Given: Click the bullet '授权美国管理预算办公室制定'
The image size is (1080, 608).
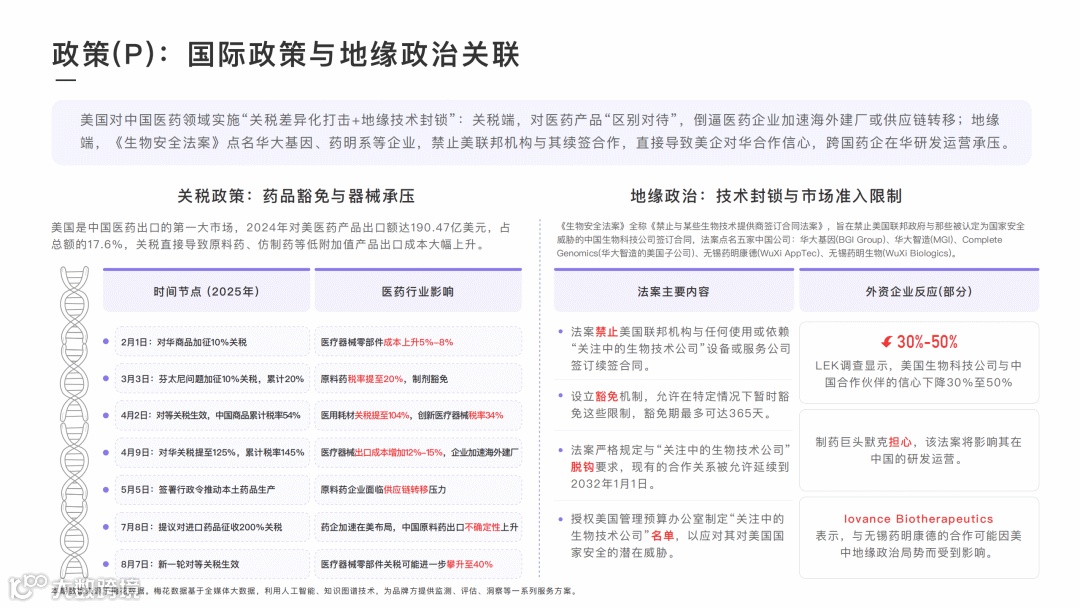Looking at the screenshot, I should tap(677, 536).
